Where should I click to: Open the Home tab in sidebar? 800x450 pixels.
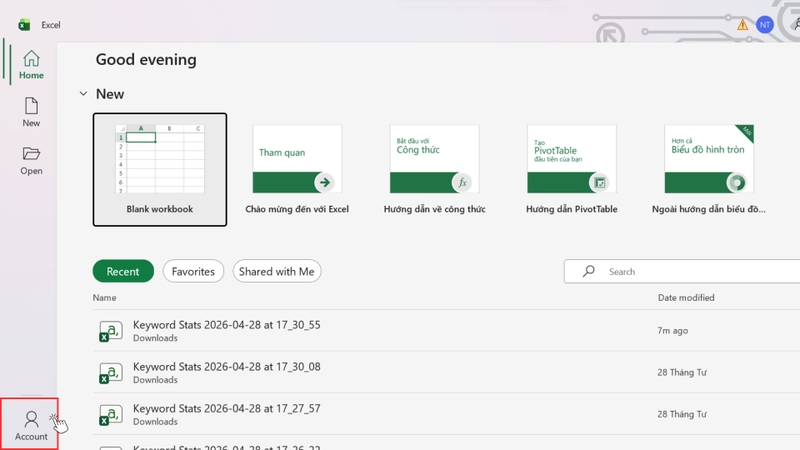31,65
